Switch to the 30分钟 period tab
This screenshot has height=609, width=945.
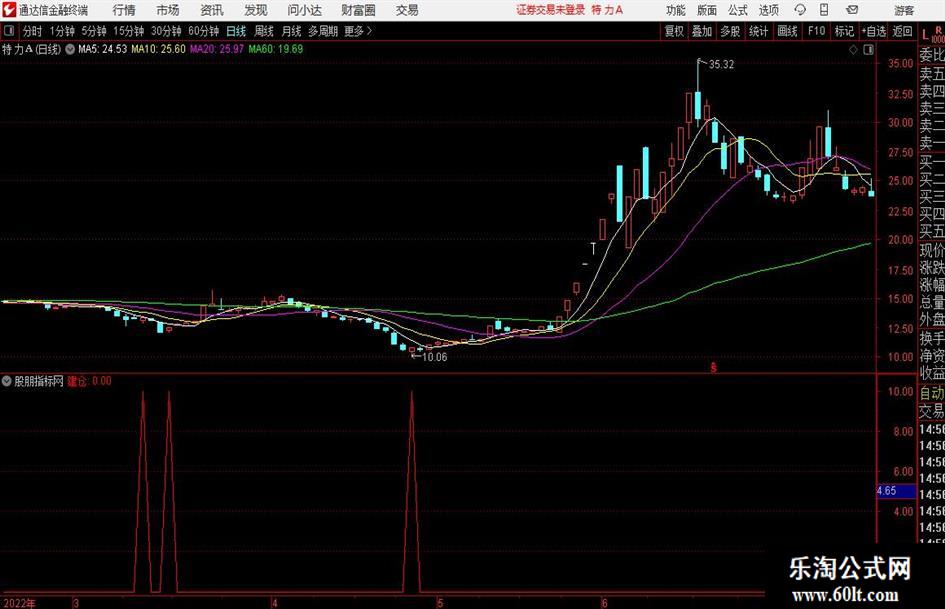[166, 31]
